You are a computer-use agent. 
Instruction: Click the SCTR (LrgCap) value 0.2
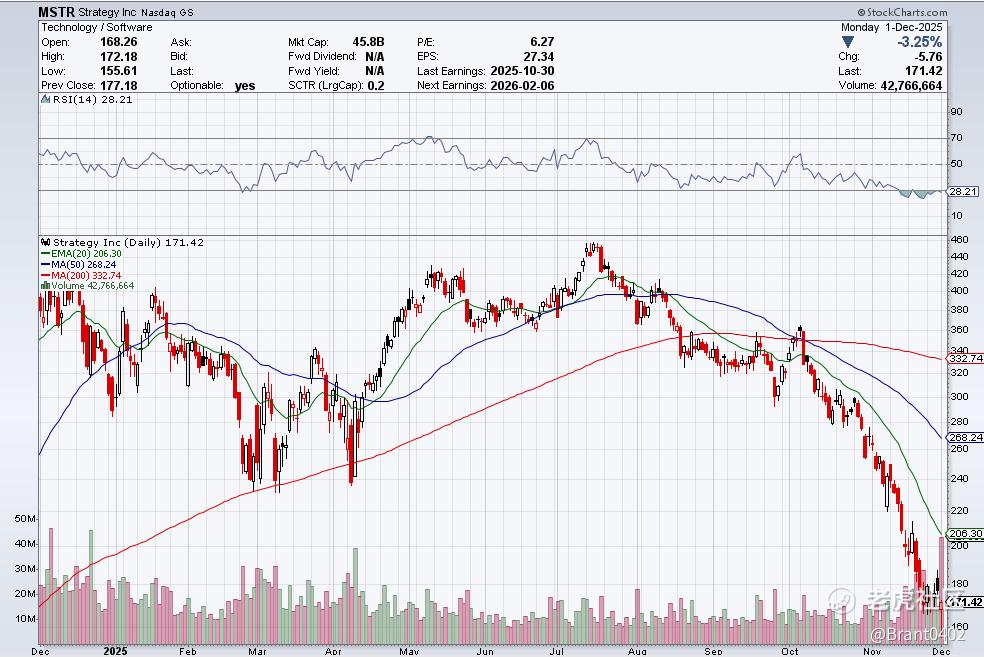pyautogui.click(x=376, y=85)
